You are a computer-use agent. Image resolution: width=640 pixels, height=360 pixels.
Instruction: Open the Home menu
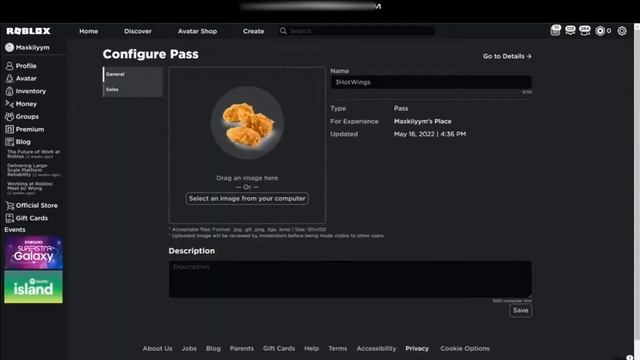[x=89, y=31]
